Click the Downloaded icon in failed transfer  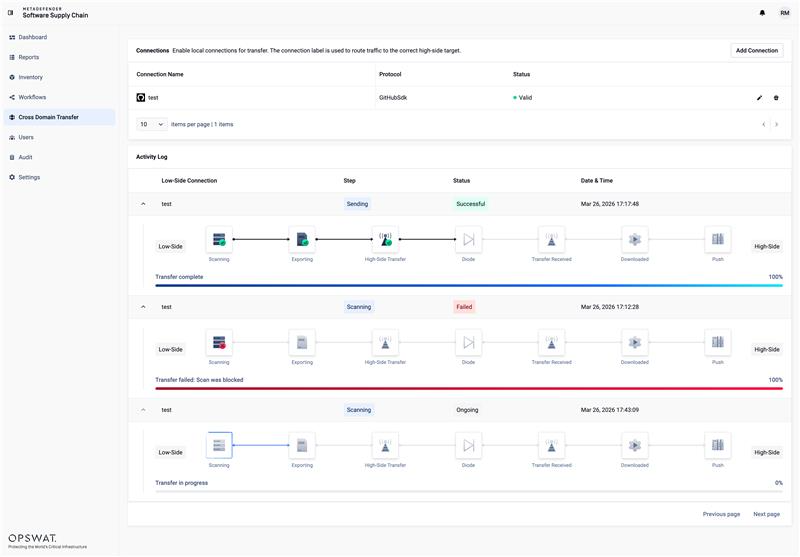tap(634, 342)
